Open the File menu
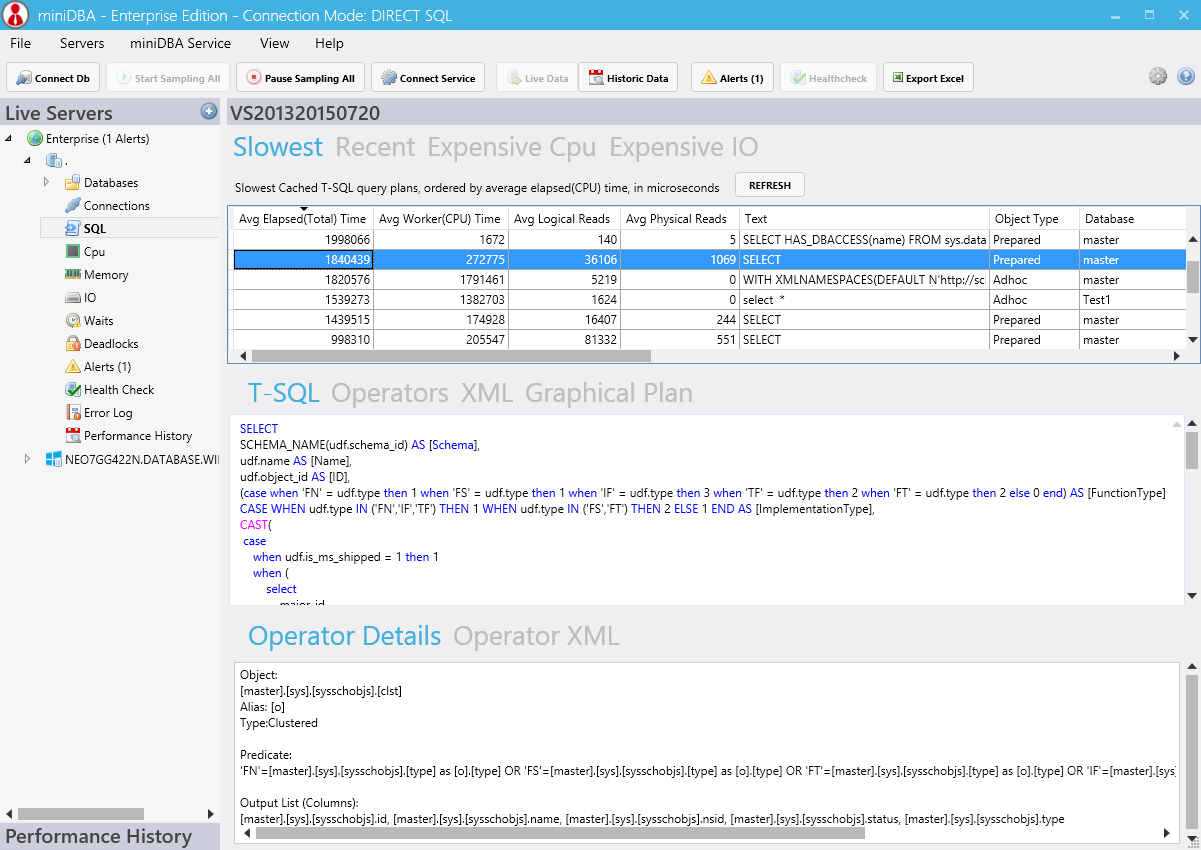The height and width of the screenshot is (850, 1201). [x=20, y=43]
